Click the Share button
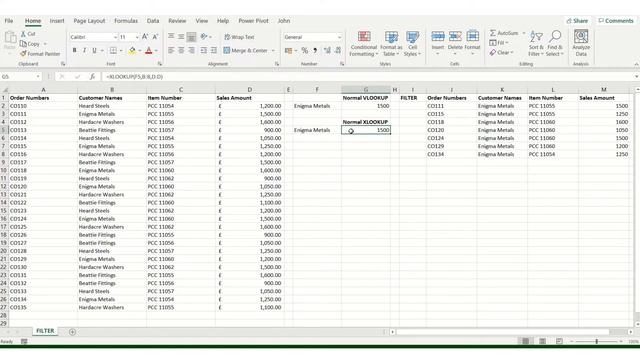 [577, 21]
